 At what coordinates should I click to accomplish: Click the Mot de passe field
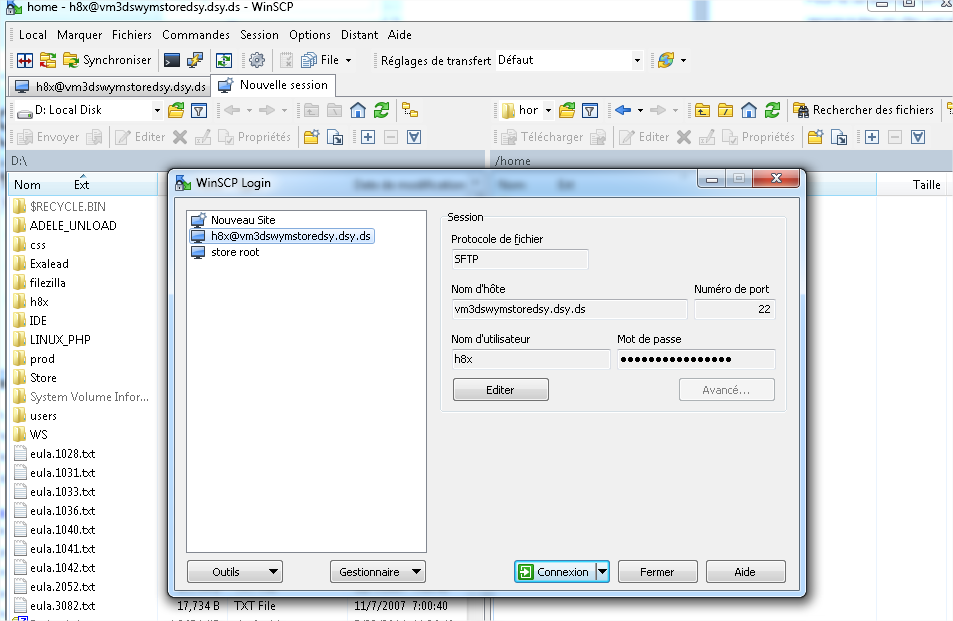click(x=696, y=359)
